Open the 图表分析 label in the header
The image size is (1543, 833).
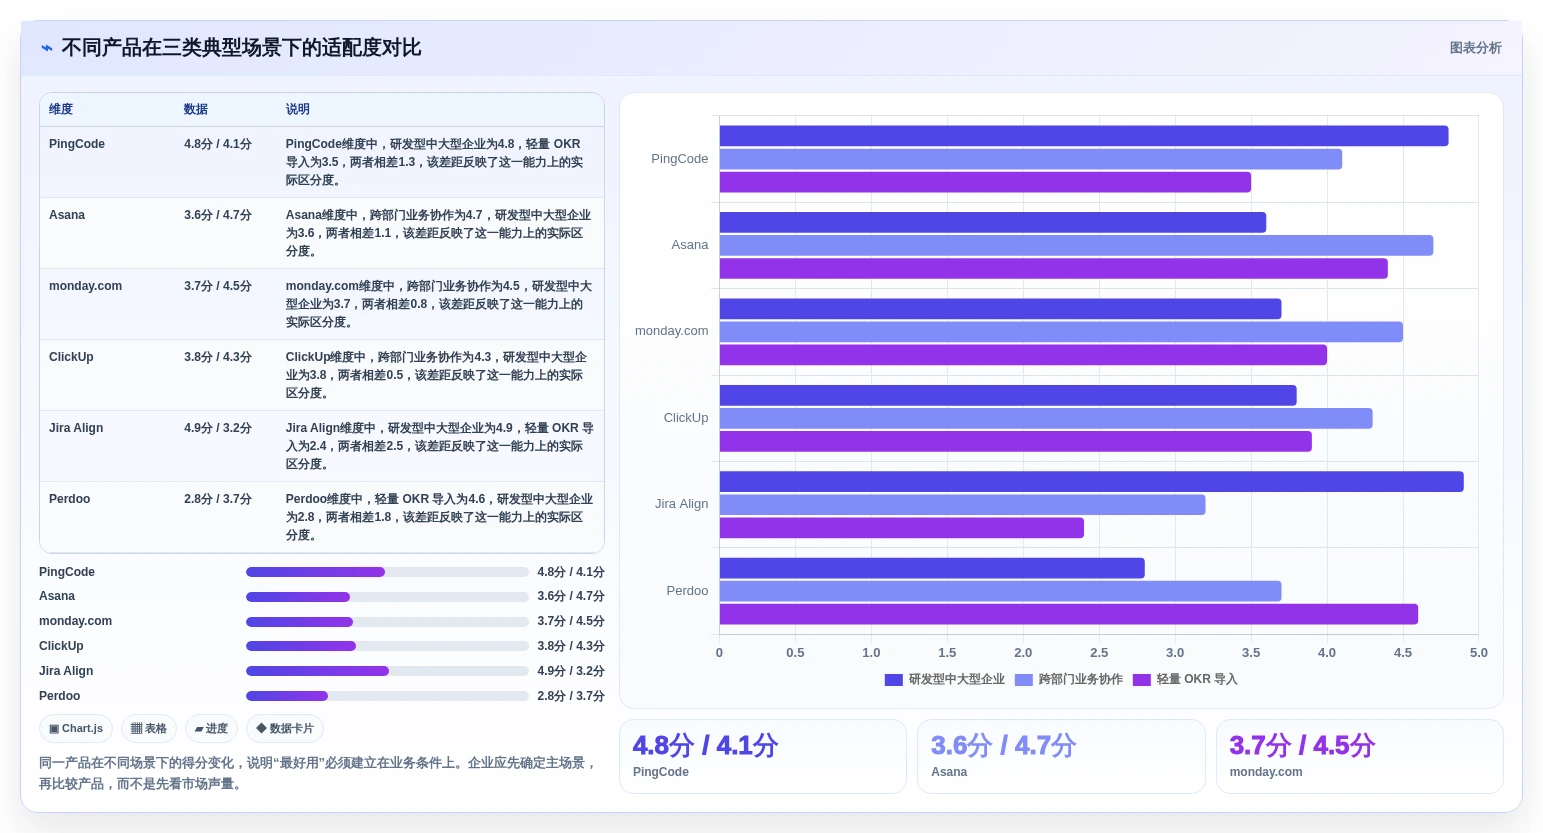pos(1475,48)
